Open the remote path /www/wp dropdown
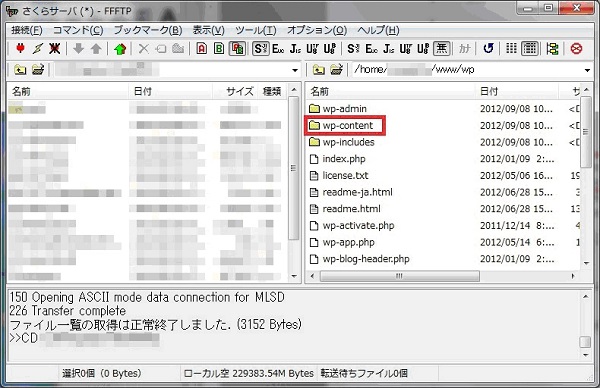 click(587, 70)
